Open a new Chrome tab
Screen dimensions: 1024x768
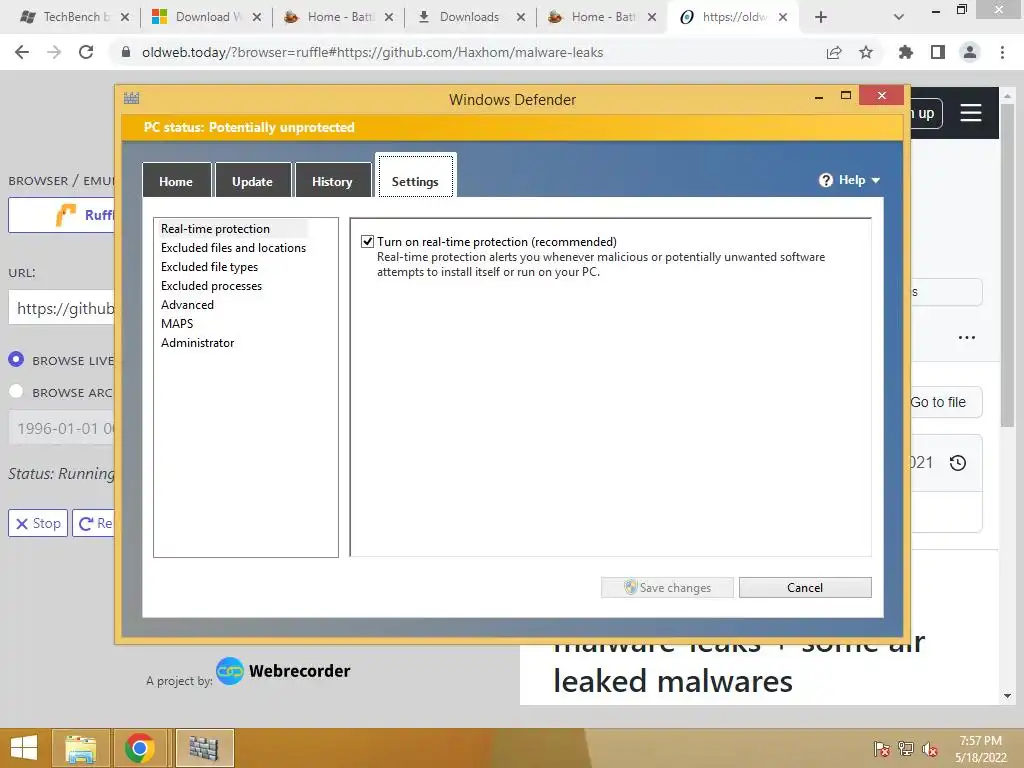click(x=821, y=17)
